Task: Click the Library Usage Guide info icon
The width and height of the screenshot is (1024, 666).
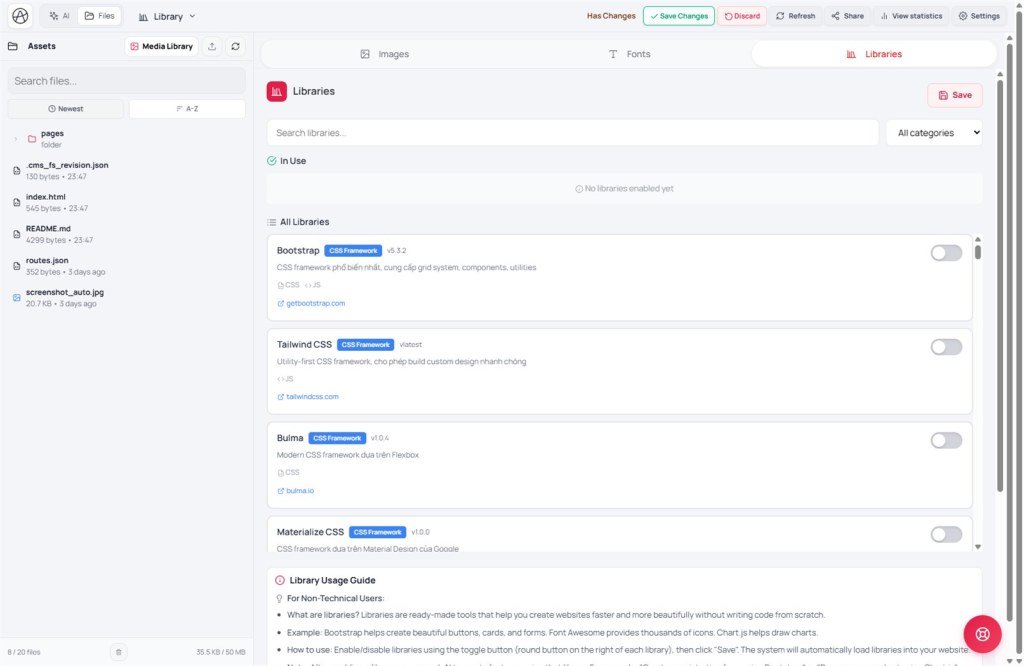Action: 280,580
